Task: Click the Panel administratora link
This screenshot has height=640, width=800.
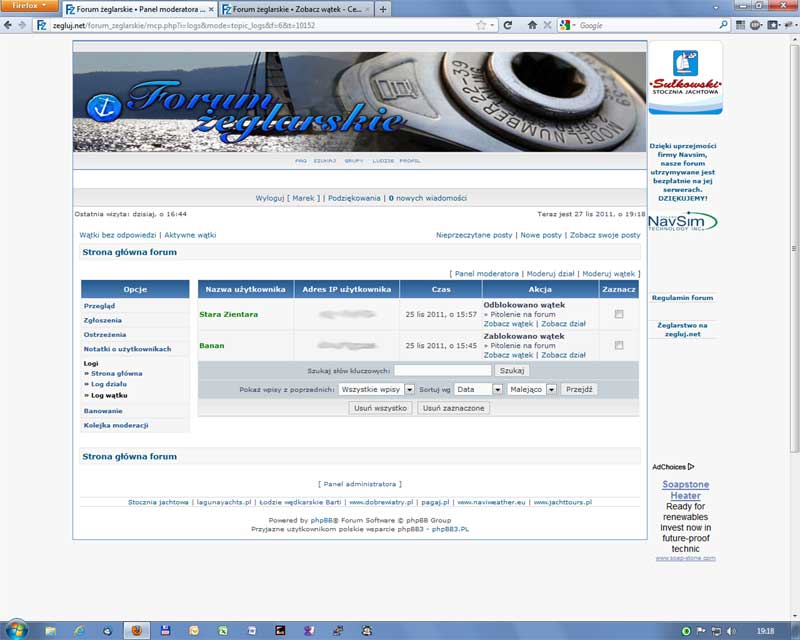Action: [360, 484]
